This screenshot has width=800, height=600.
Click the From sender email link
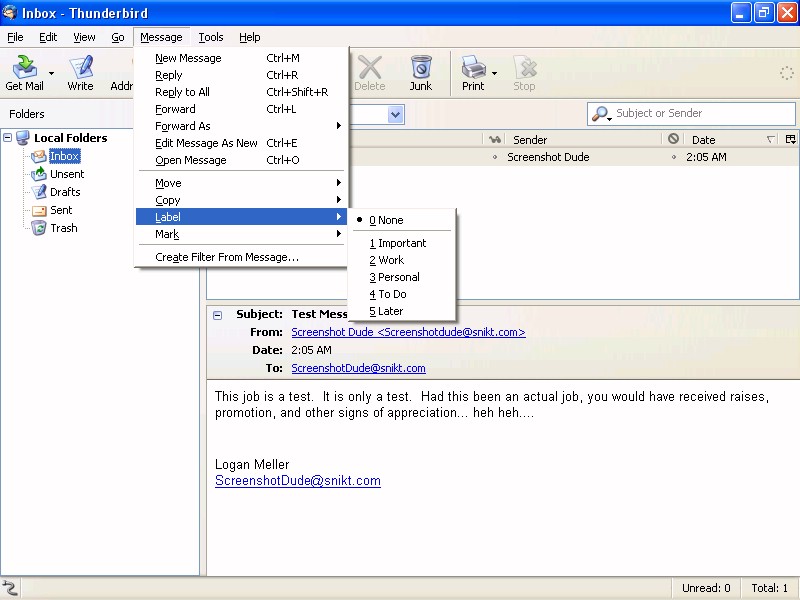click(408, 332)
